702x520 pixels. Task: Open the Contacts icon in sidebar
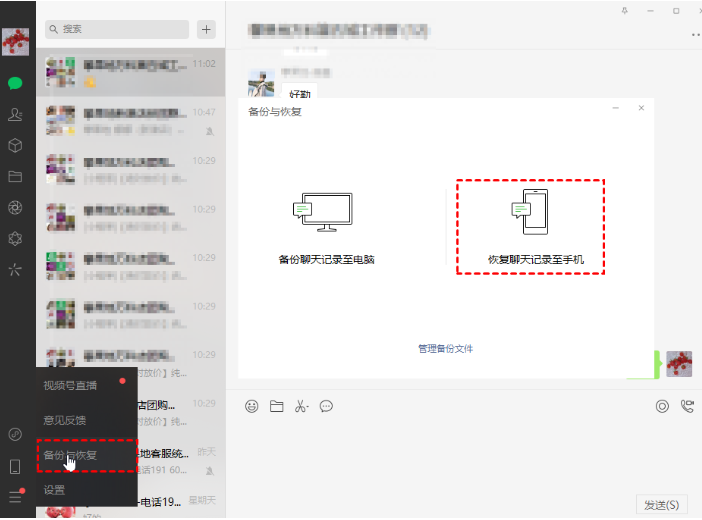[15, 115]
